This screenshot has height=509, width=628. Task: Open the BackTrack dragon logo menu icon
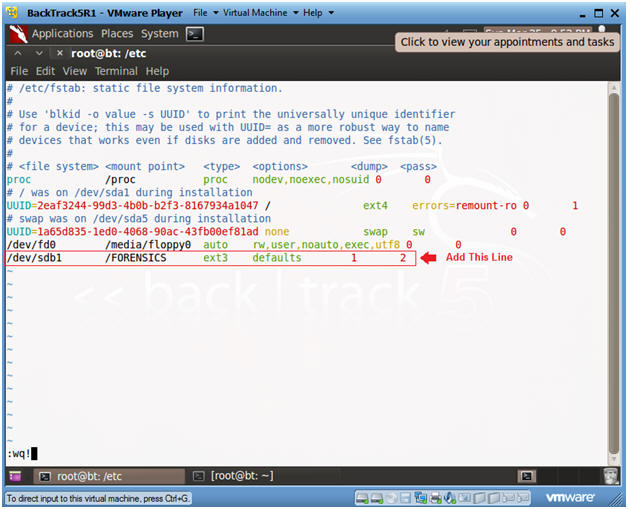(x=18, y=34)
